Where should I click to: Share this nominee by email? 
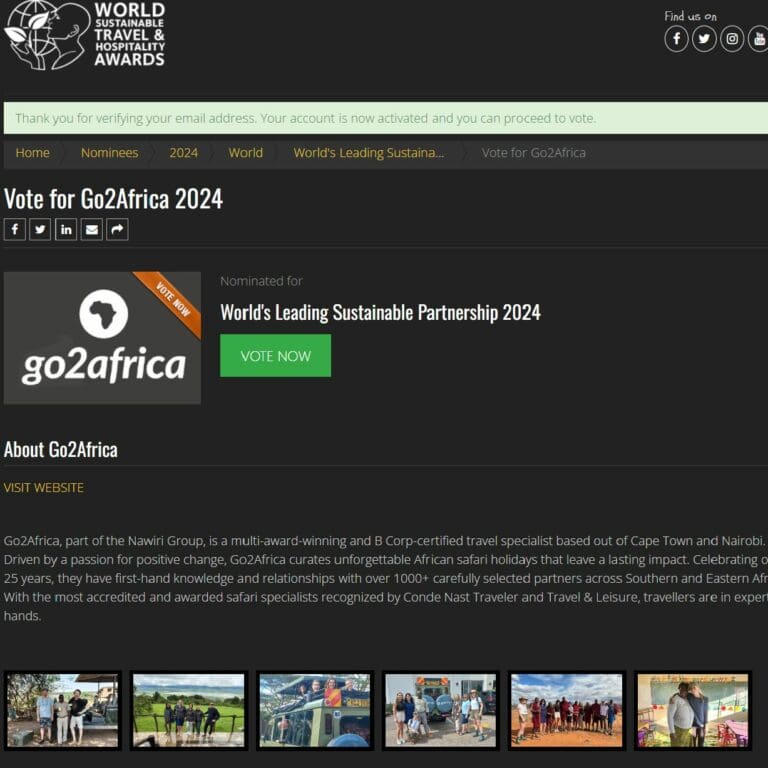click(x=92, y=229)
